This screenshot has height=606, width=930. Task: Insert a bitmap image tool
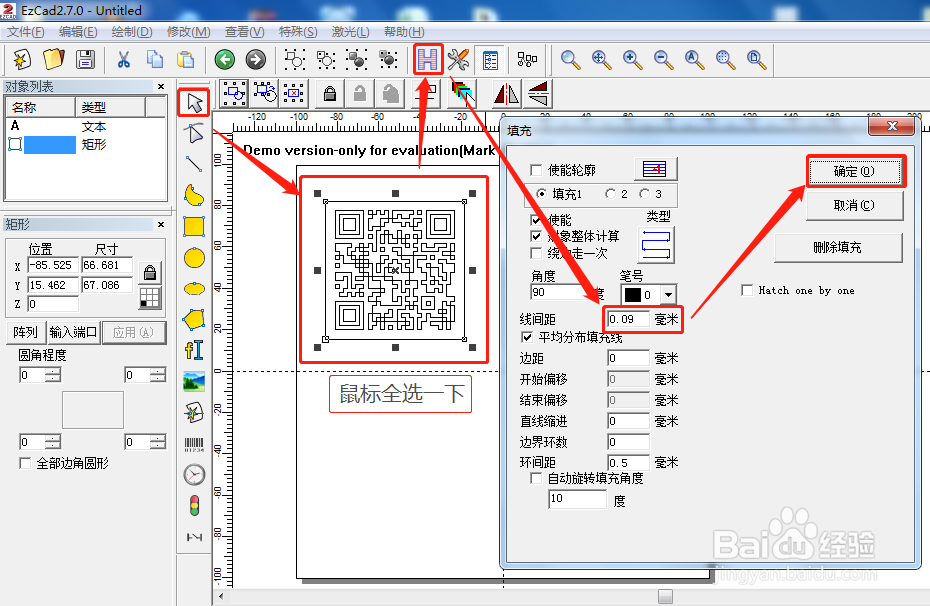[x=194, y=381]
